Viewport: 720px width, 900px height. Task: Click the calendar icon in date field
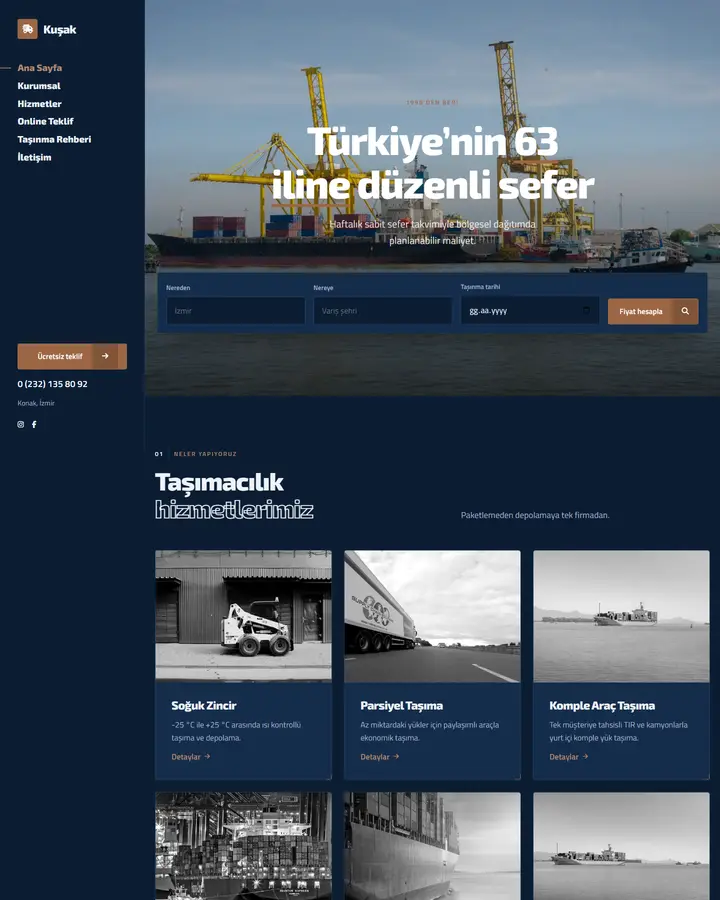586,311
